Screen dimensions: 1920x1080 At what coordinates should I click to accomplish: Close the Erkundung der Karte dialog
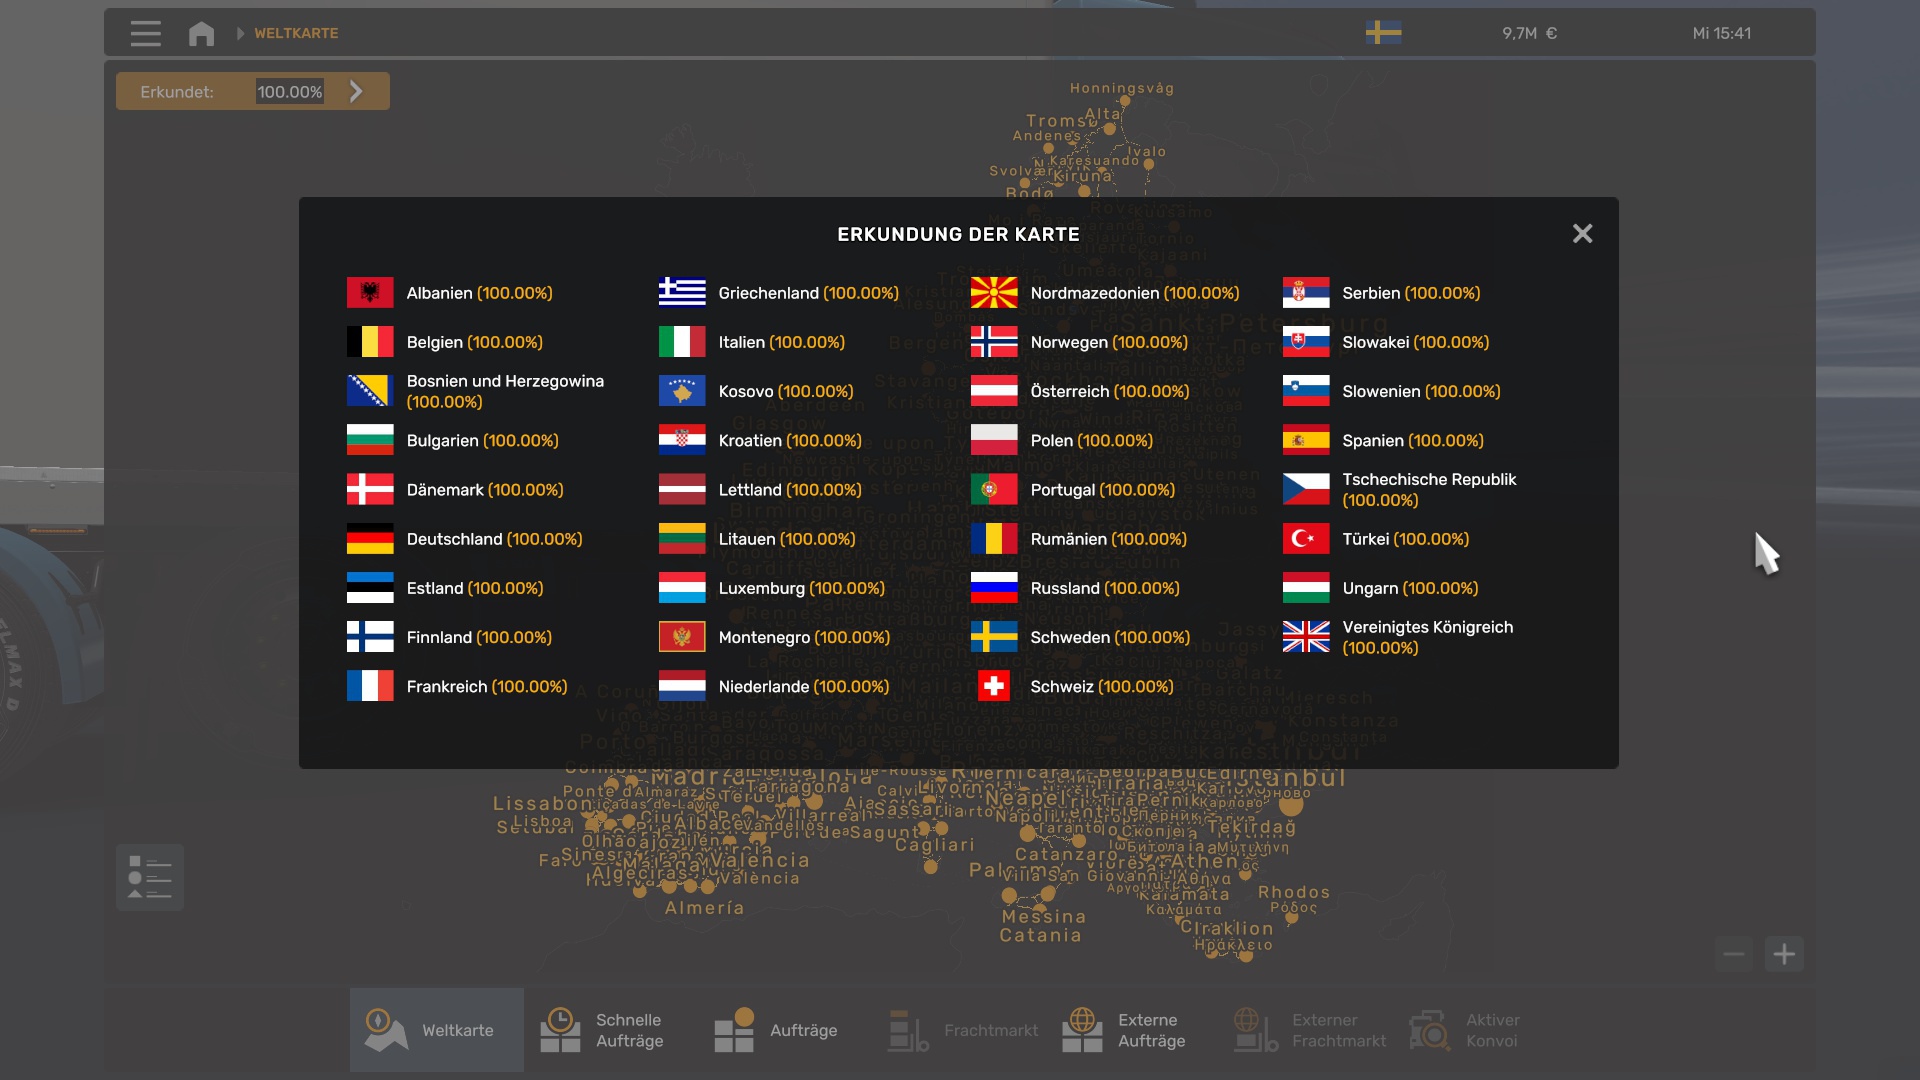pyautogui.click(x=1582, y=233)
